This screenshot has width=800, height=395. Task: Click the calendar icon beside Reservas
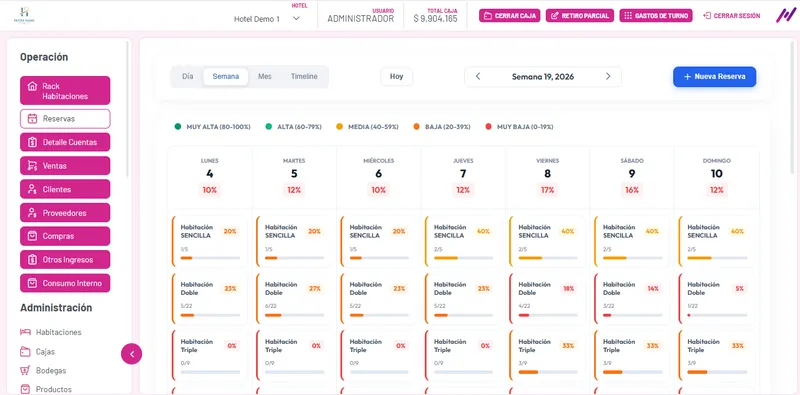tap(32, 118)
